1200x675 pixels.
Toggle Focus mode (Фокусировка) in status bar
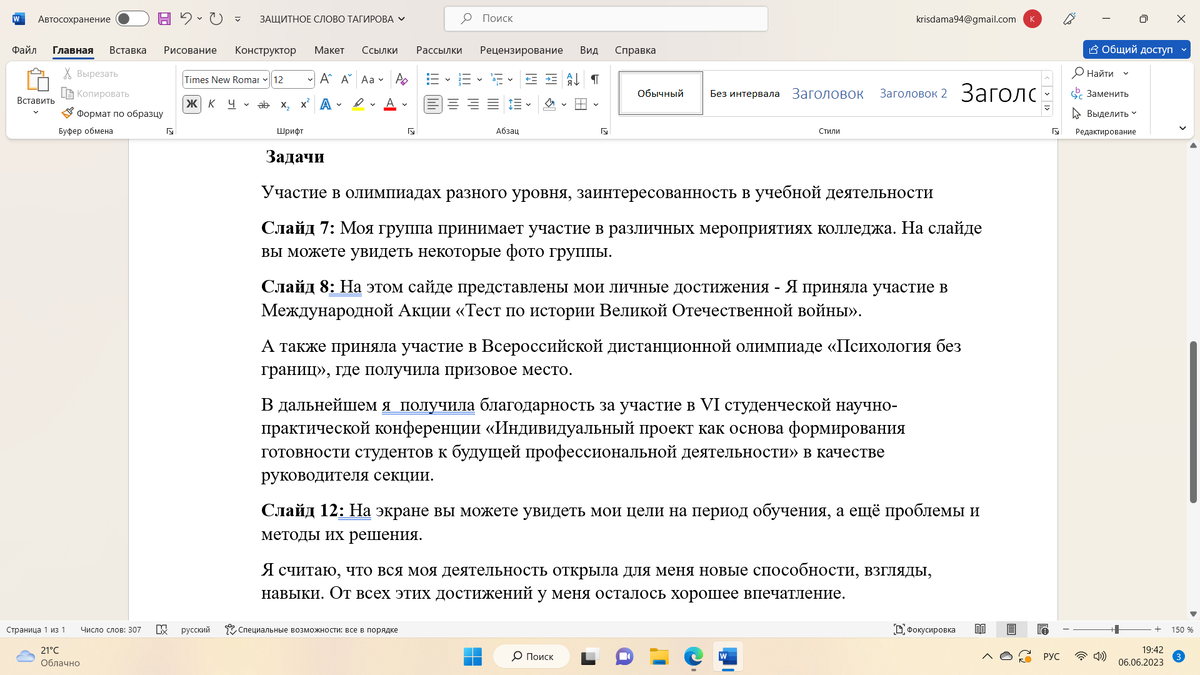pos(924,630)
